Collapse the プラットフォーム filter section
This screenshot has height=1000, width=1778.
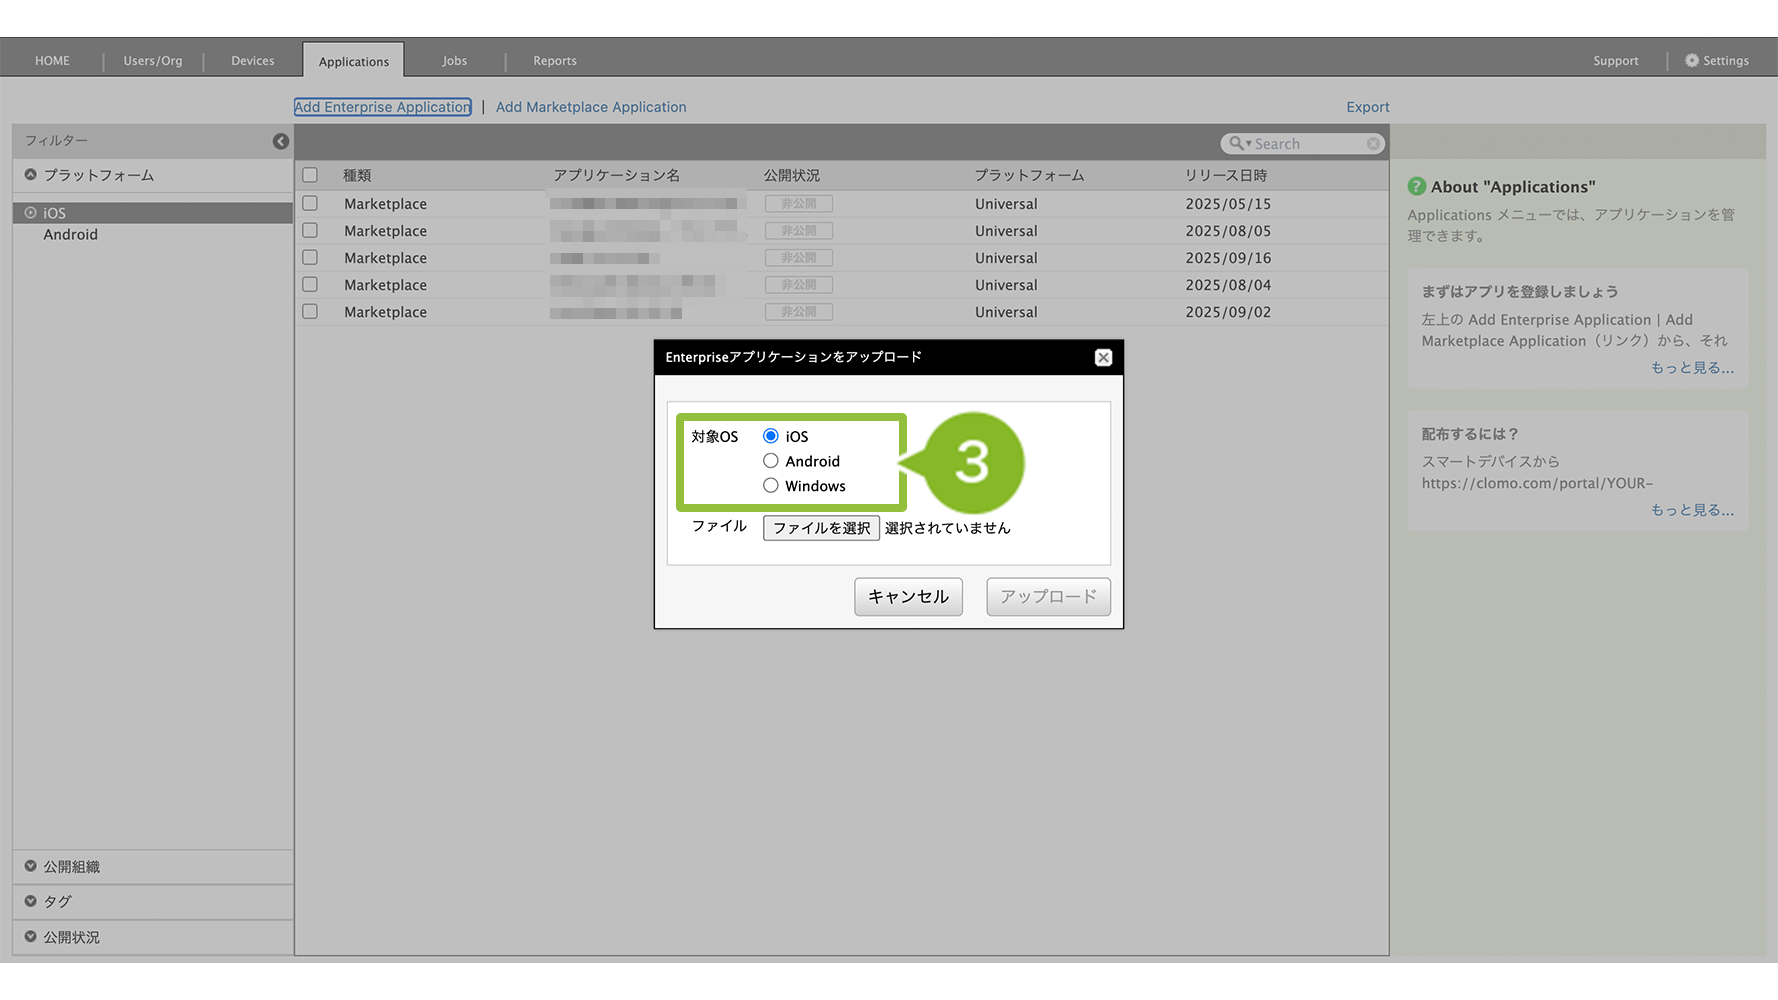click(x=31, y=175)
